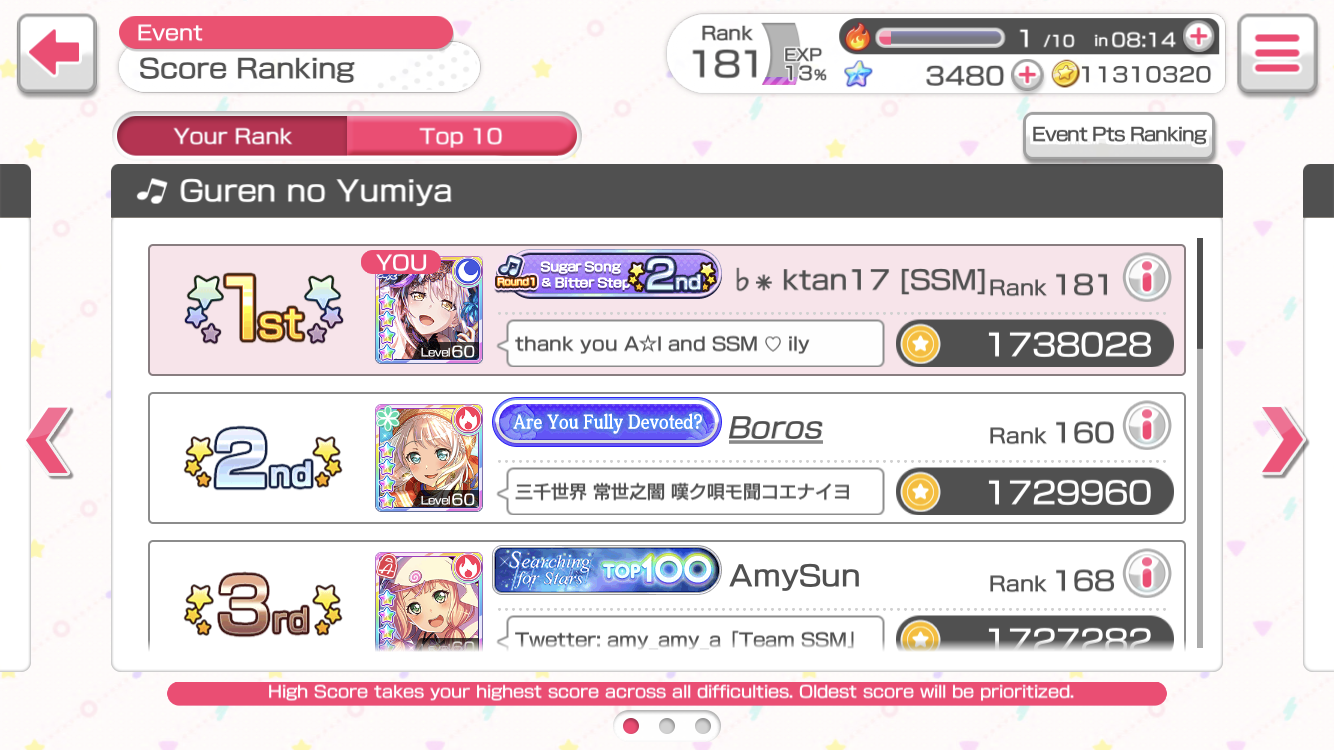Select the Your Rank tab
This screenshot has width=1334, height=750.
click(x=232, y=136)
